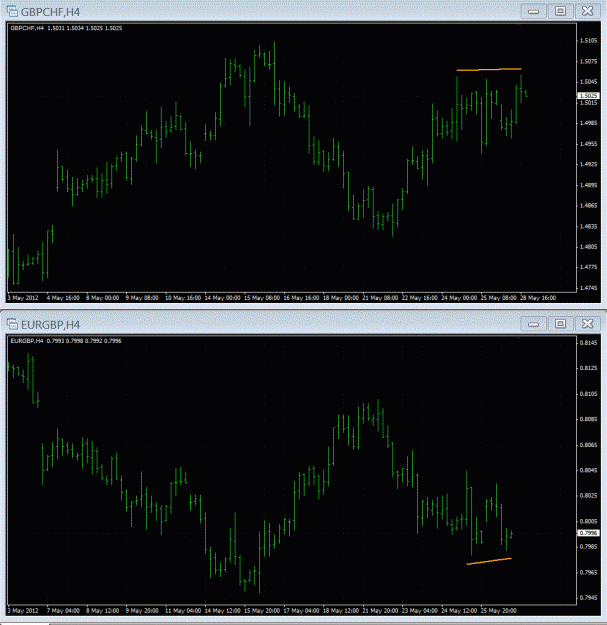Click the EURGBP,H4 window title text

[50, 325]
